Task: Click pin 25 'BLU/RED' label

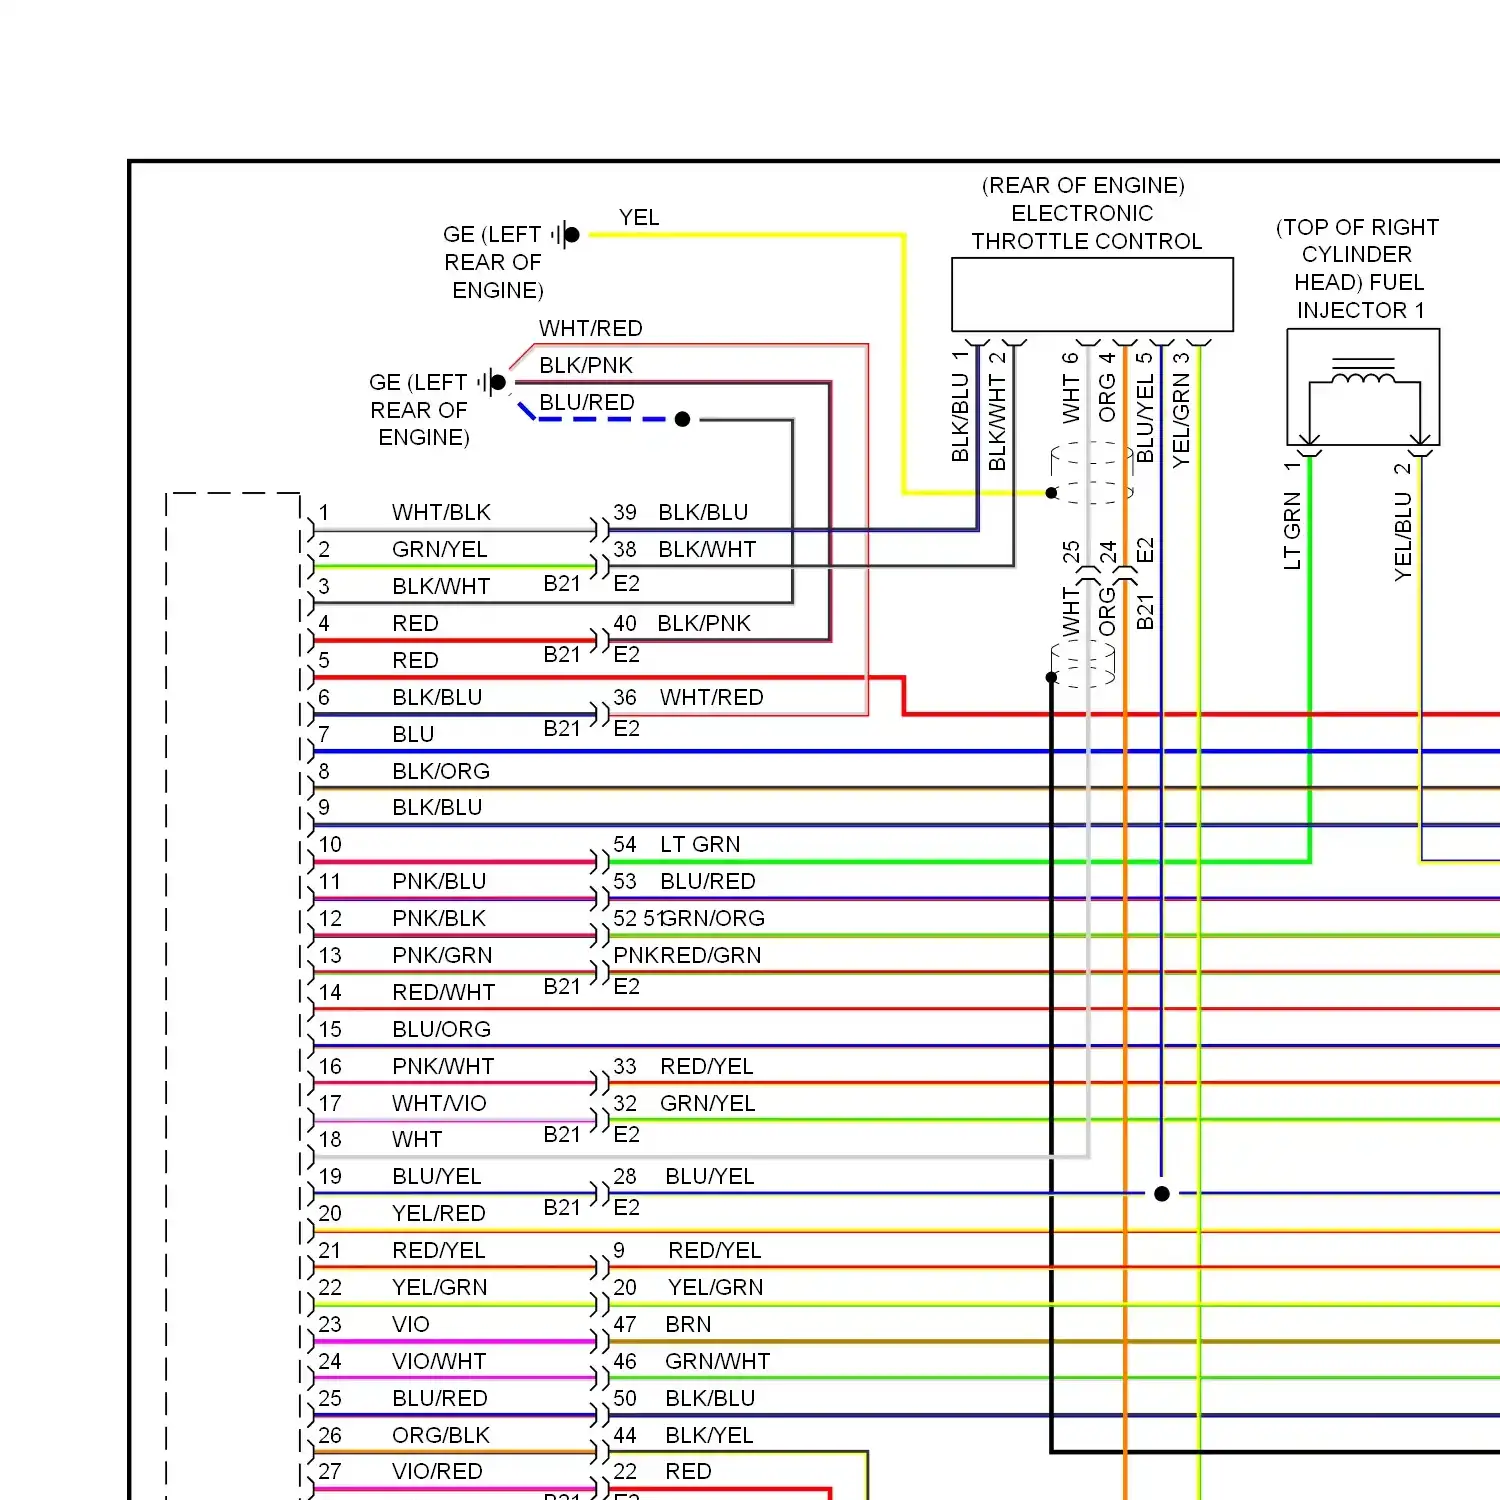Action: (440, 1398)
